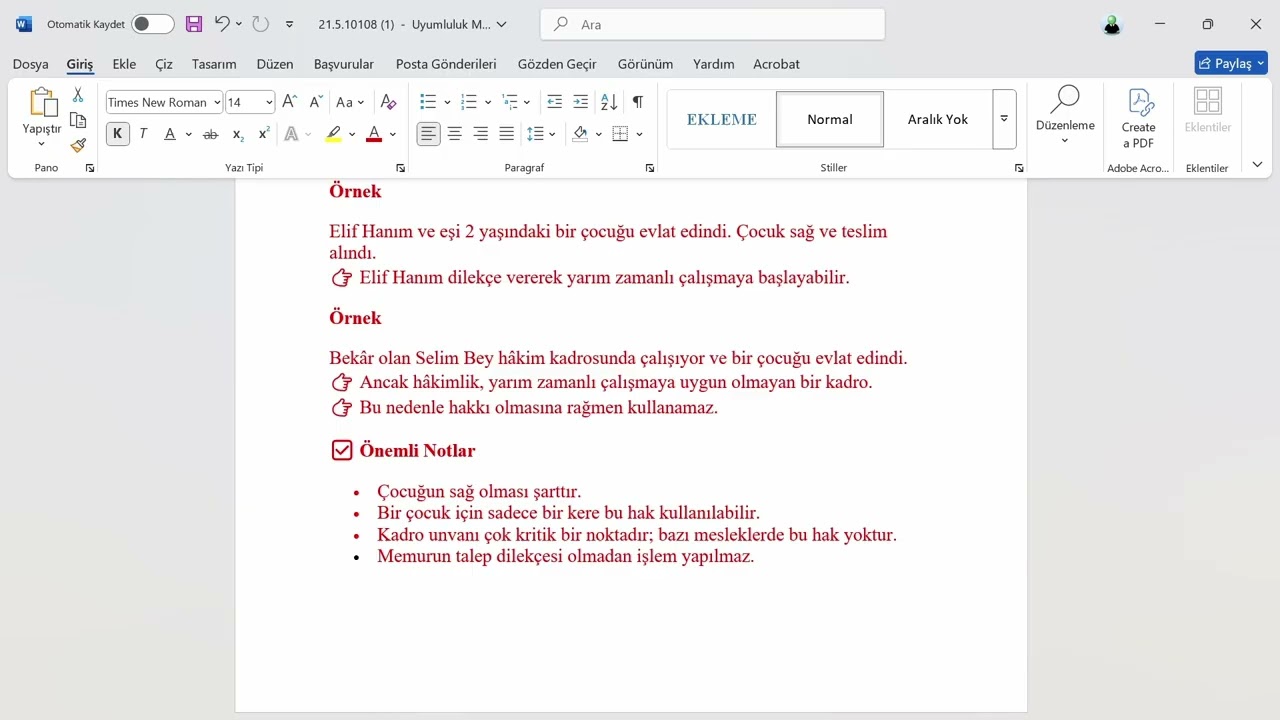Viewport: 1280px width, 720px height.
Task: Open Paragraf dialog launcher
Action: [x=649, y=168]
